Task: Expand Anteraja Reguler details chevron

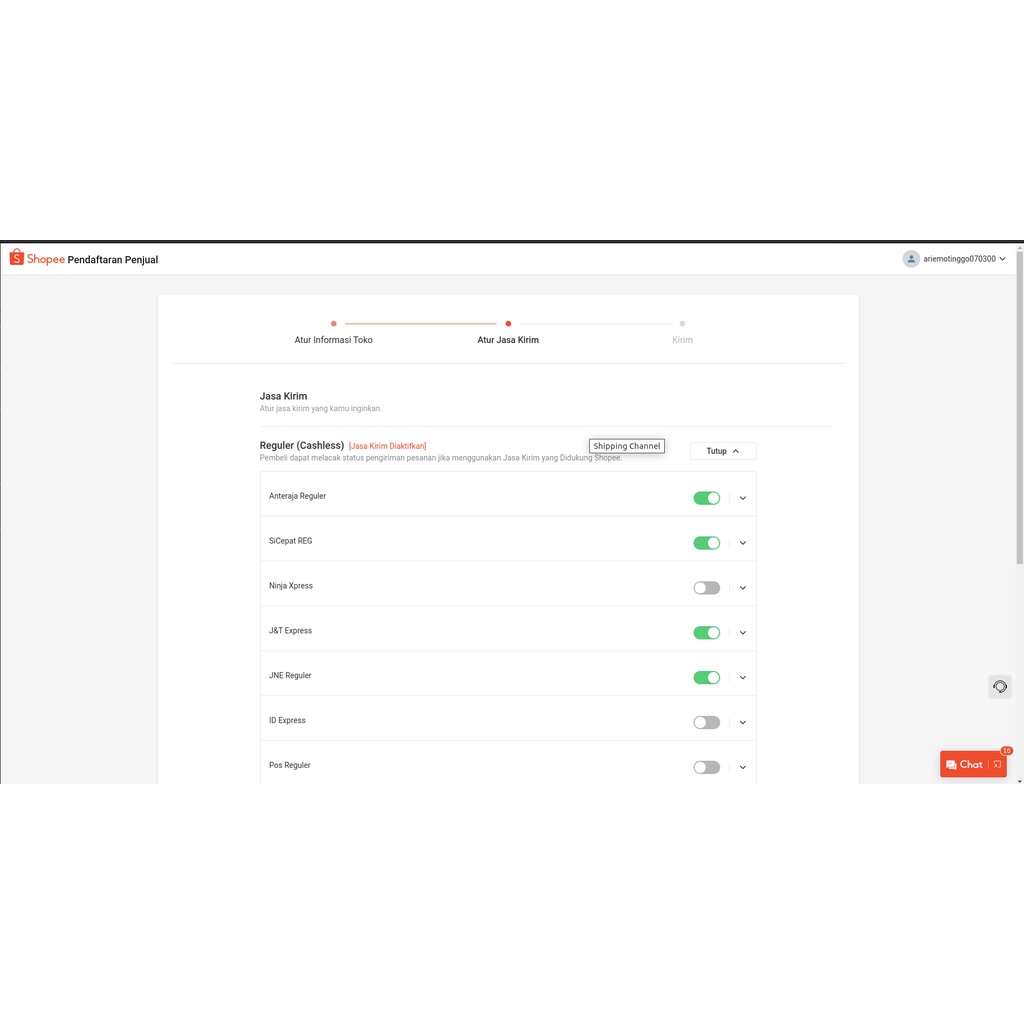Action: click(x=743, y=498)
